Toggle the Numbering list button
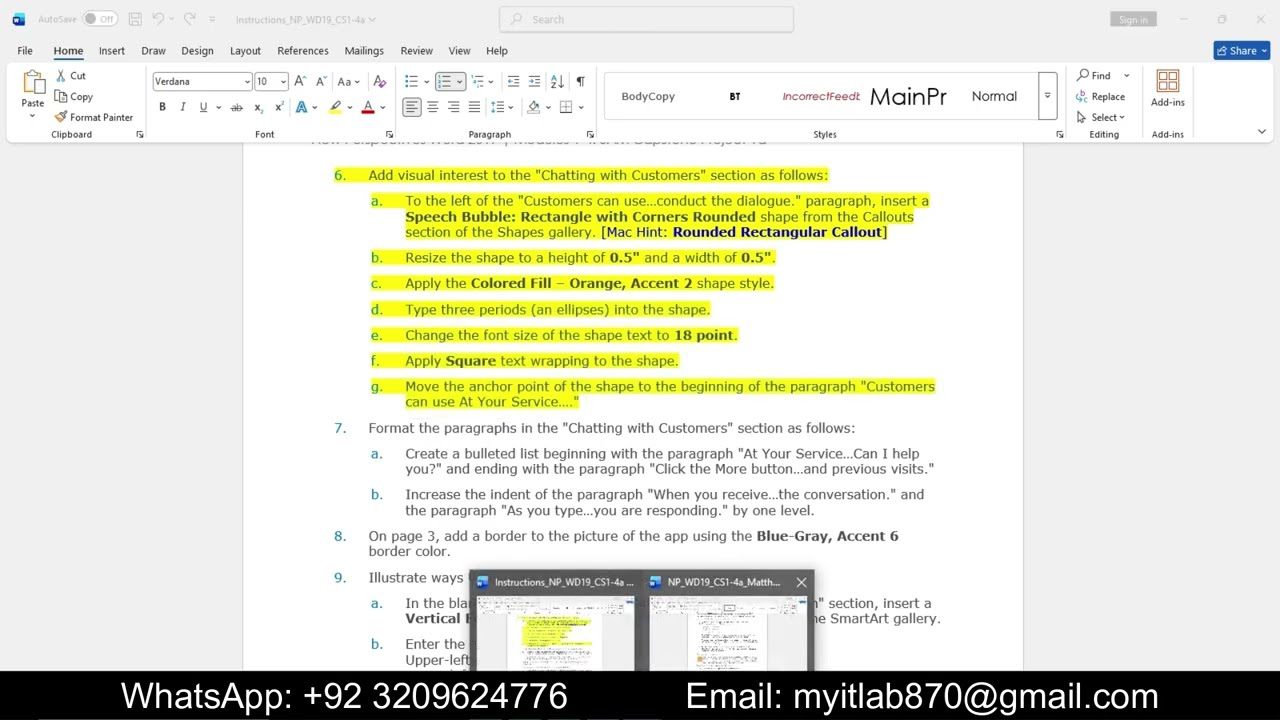This screenshot has width=1280, height=720. pos(444,82)
